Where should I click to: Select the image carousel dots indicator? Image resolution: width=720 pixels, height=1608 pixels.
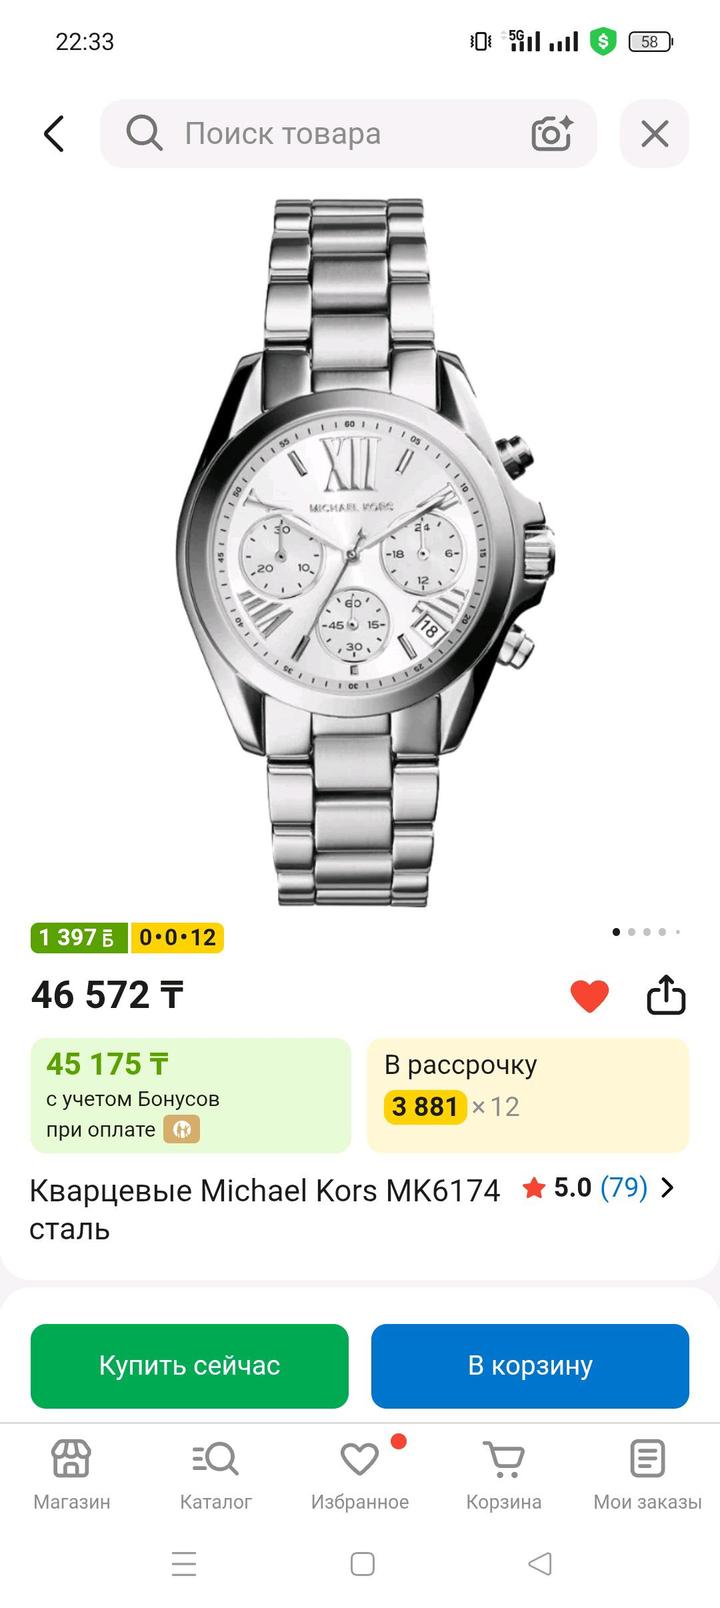pos(646,932)
